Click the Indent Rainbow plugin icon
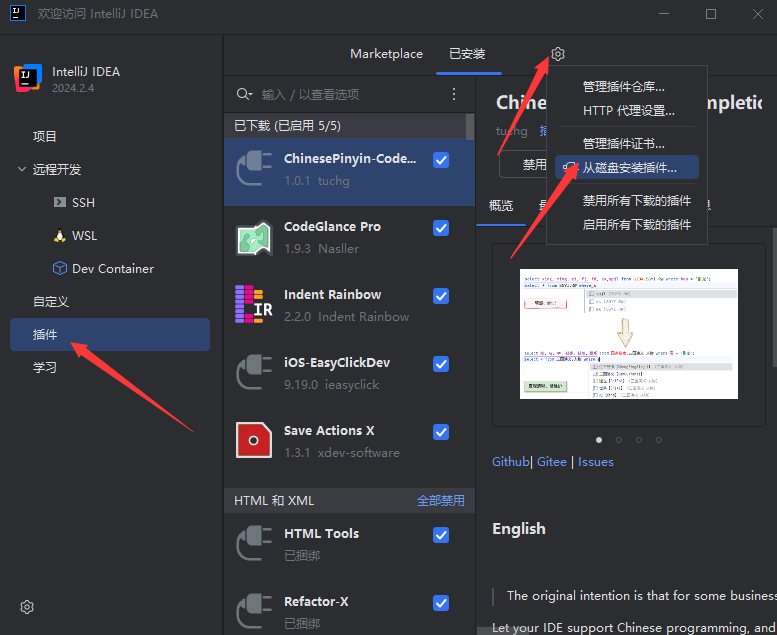Viewport: 777px width, 635px height. coord(254,305)
